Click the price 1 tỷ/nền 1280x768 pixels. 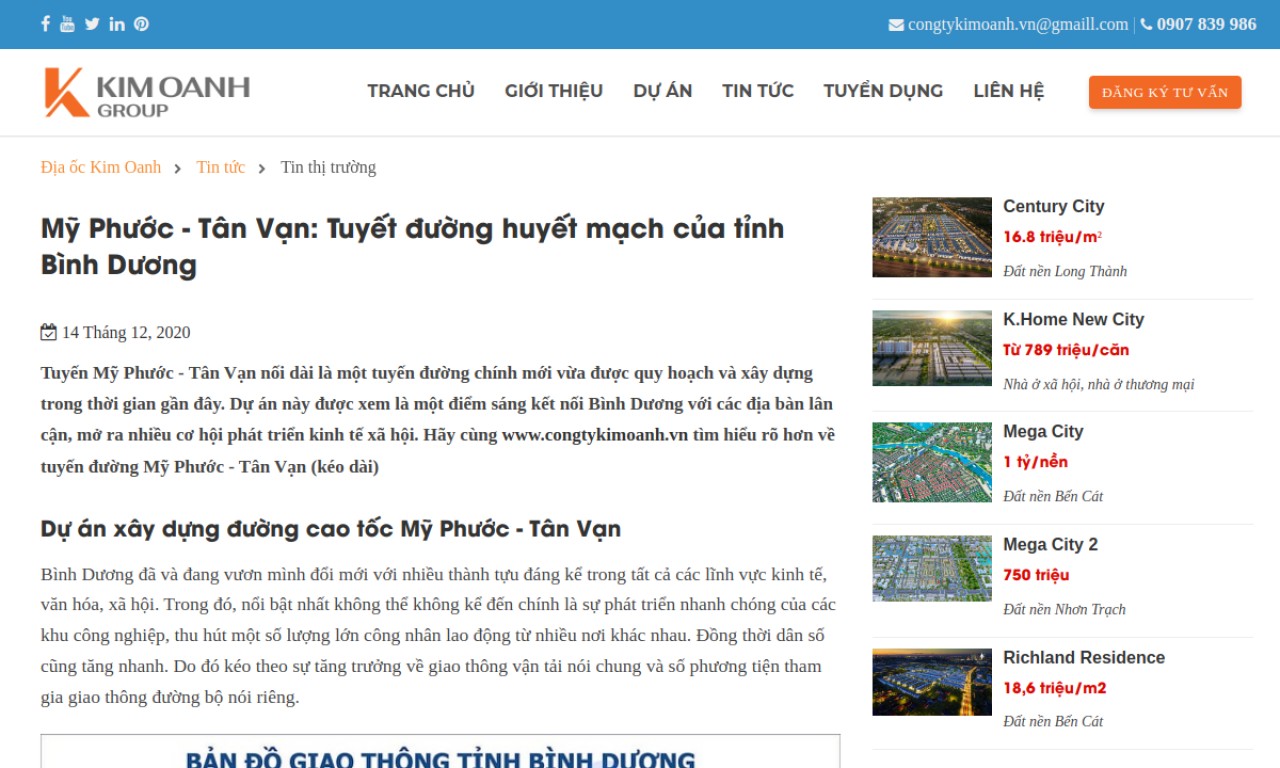(x=1036, y=462)
